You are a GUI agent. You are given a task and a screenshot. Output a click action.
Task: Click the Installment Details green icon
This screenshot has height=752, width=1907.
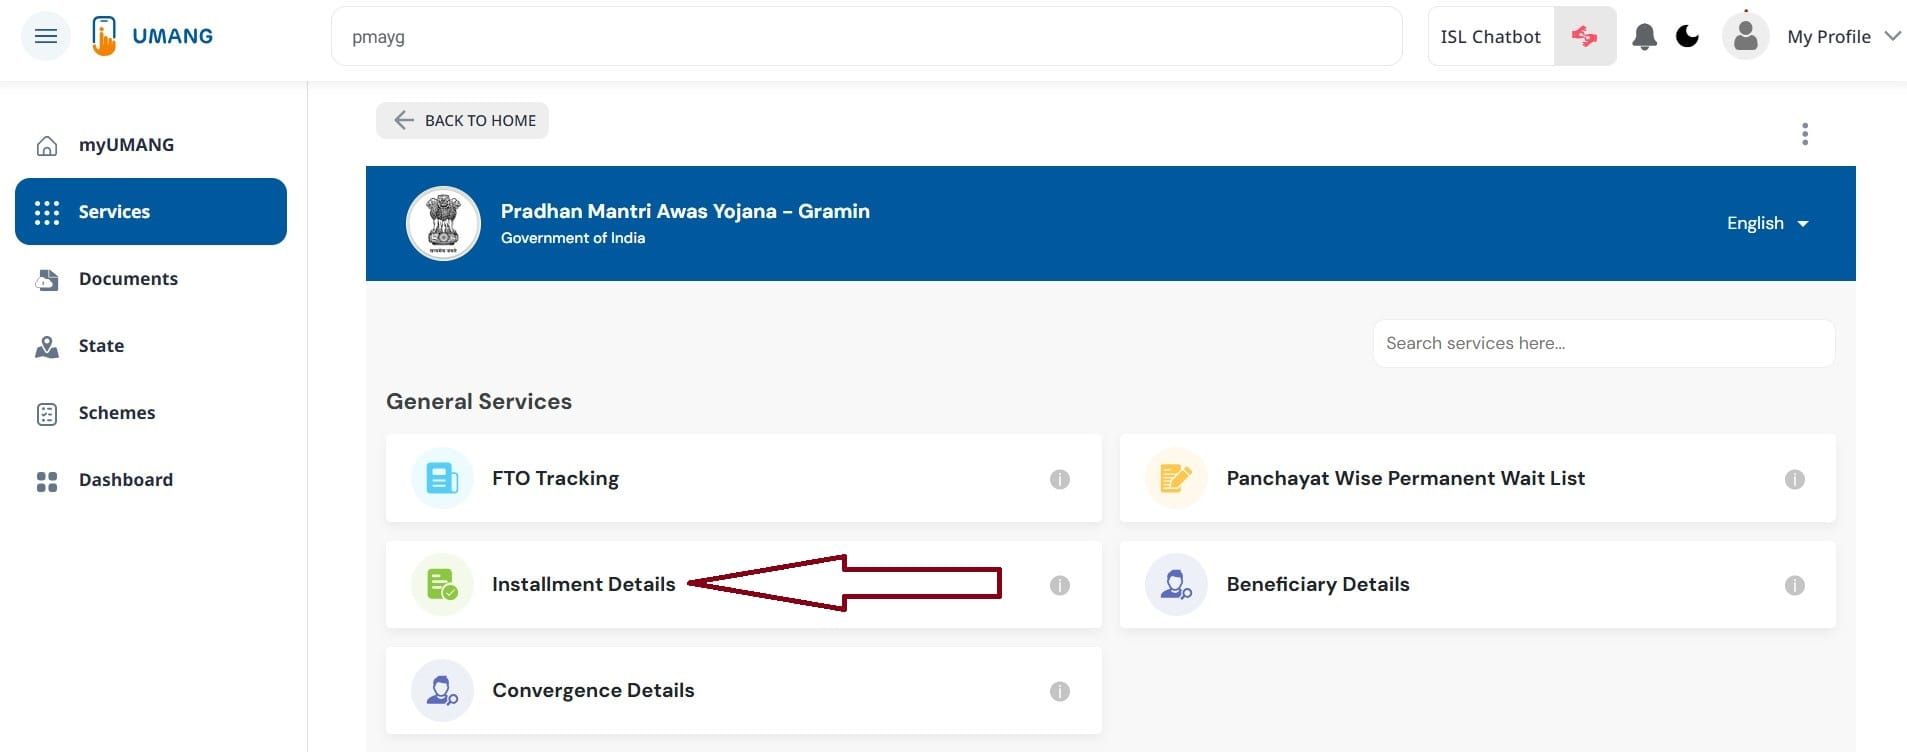click(442, 584)
